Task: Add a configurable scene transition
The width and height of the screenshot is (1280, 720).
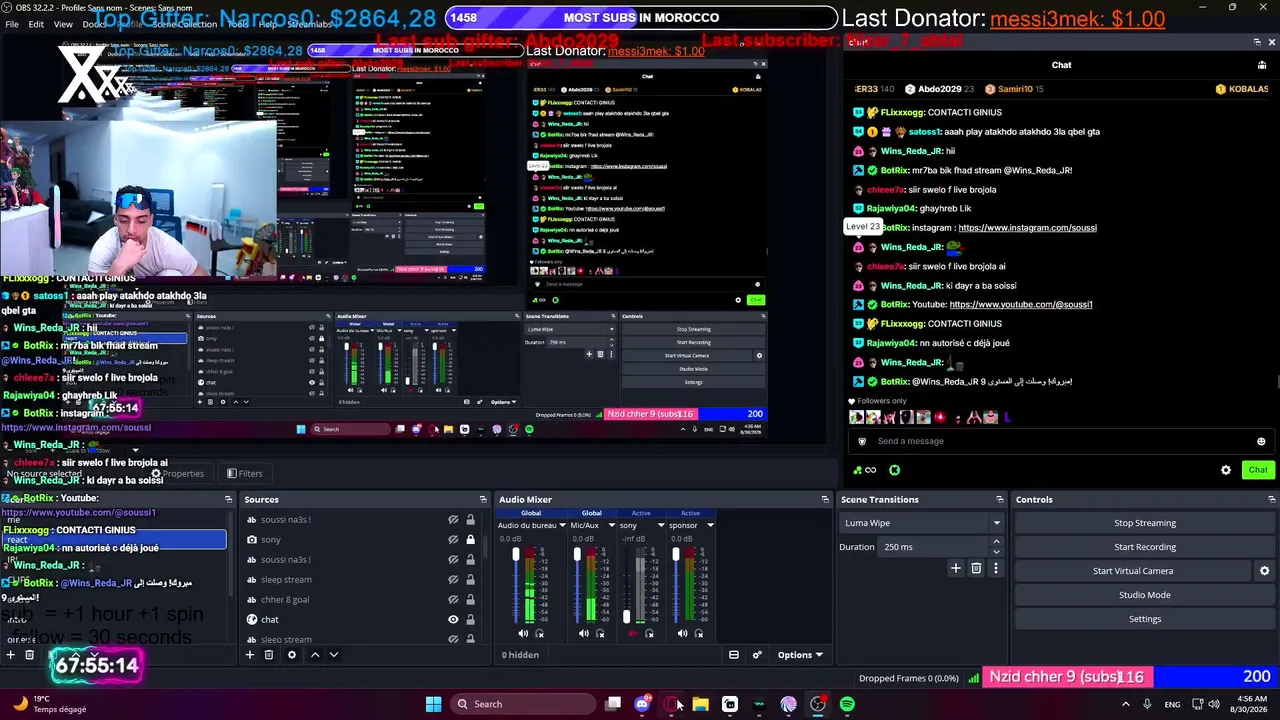Action: click(956, 568)
